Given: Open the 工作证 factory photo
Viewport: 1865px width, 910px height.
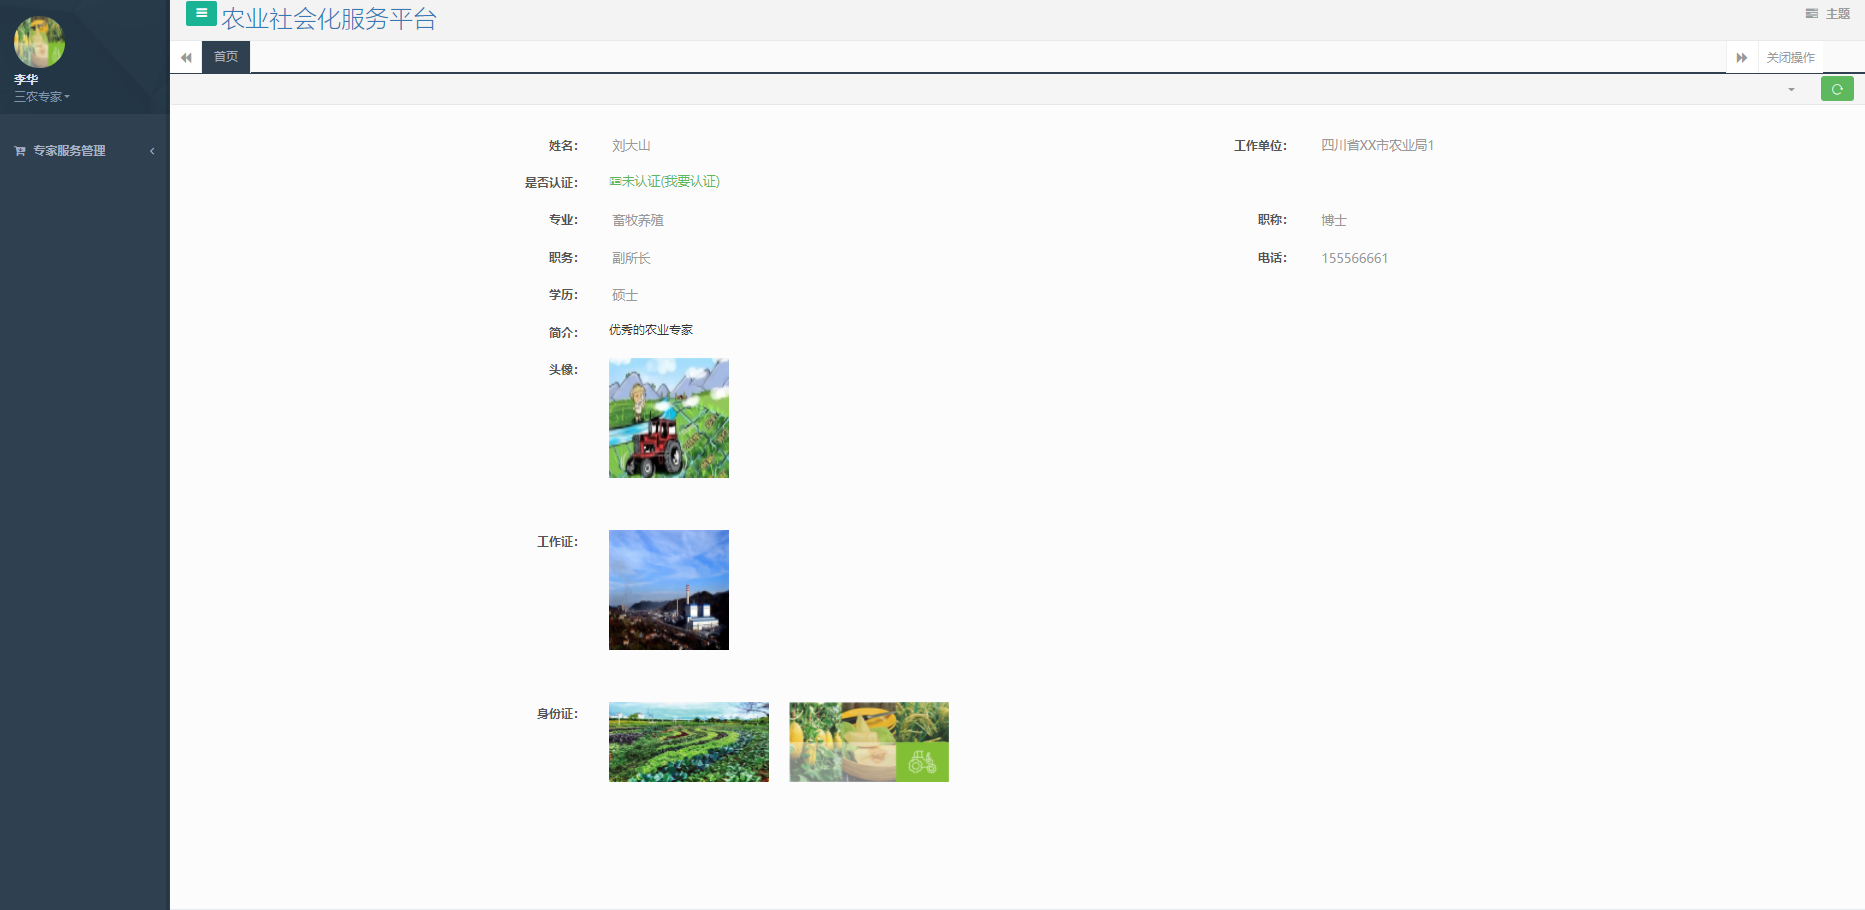Looking at the screenshot, I should 668,590.
